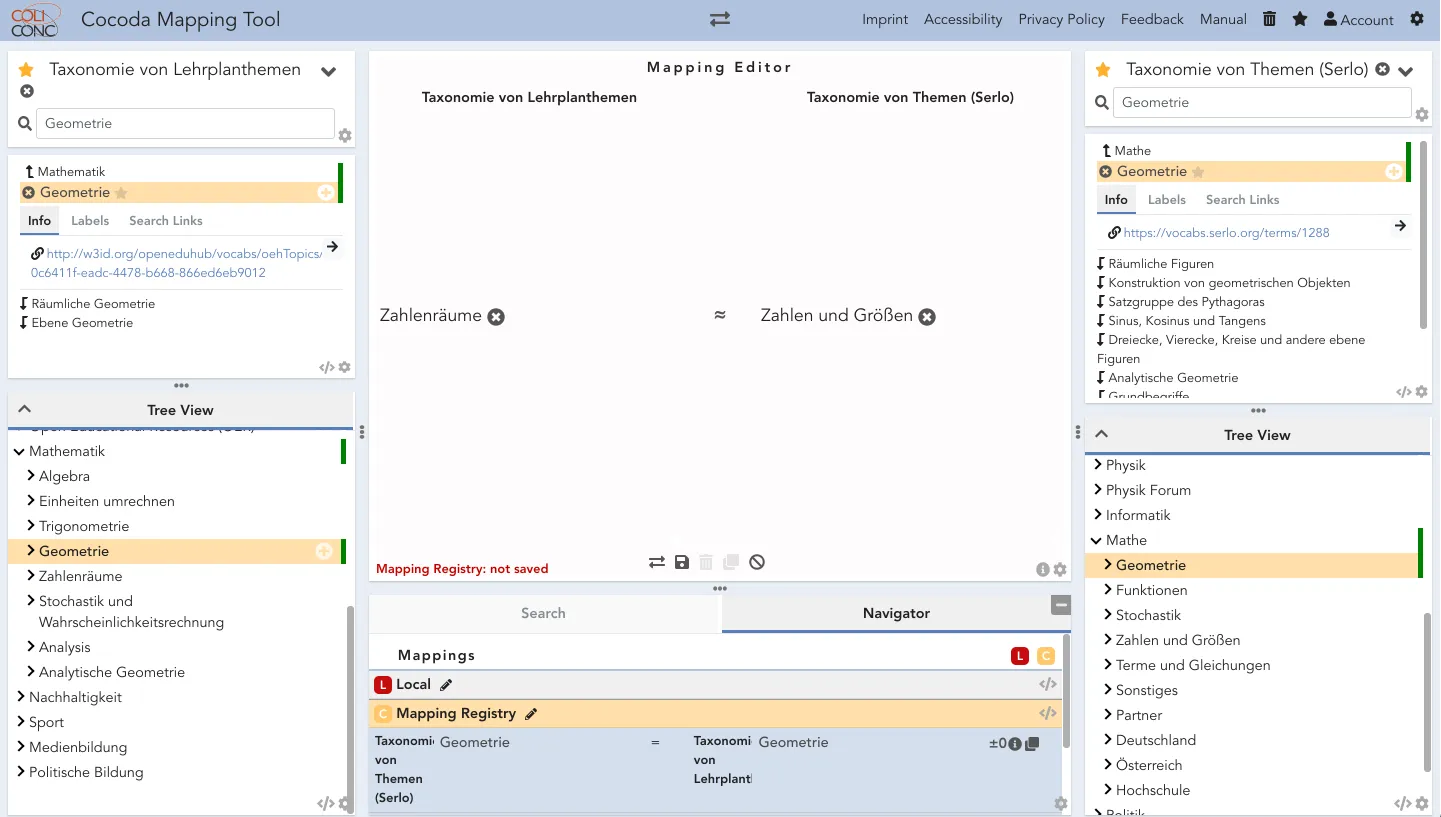Expand the Algebra tree node

point(31,476)
